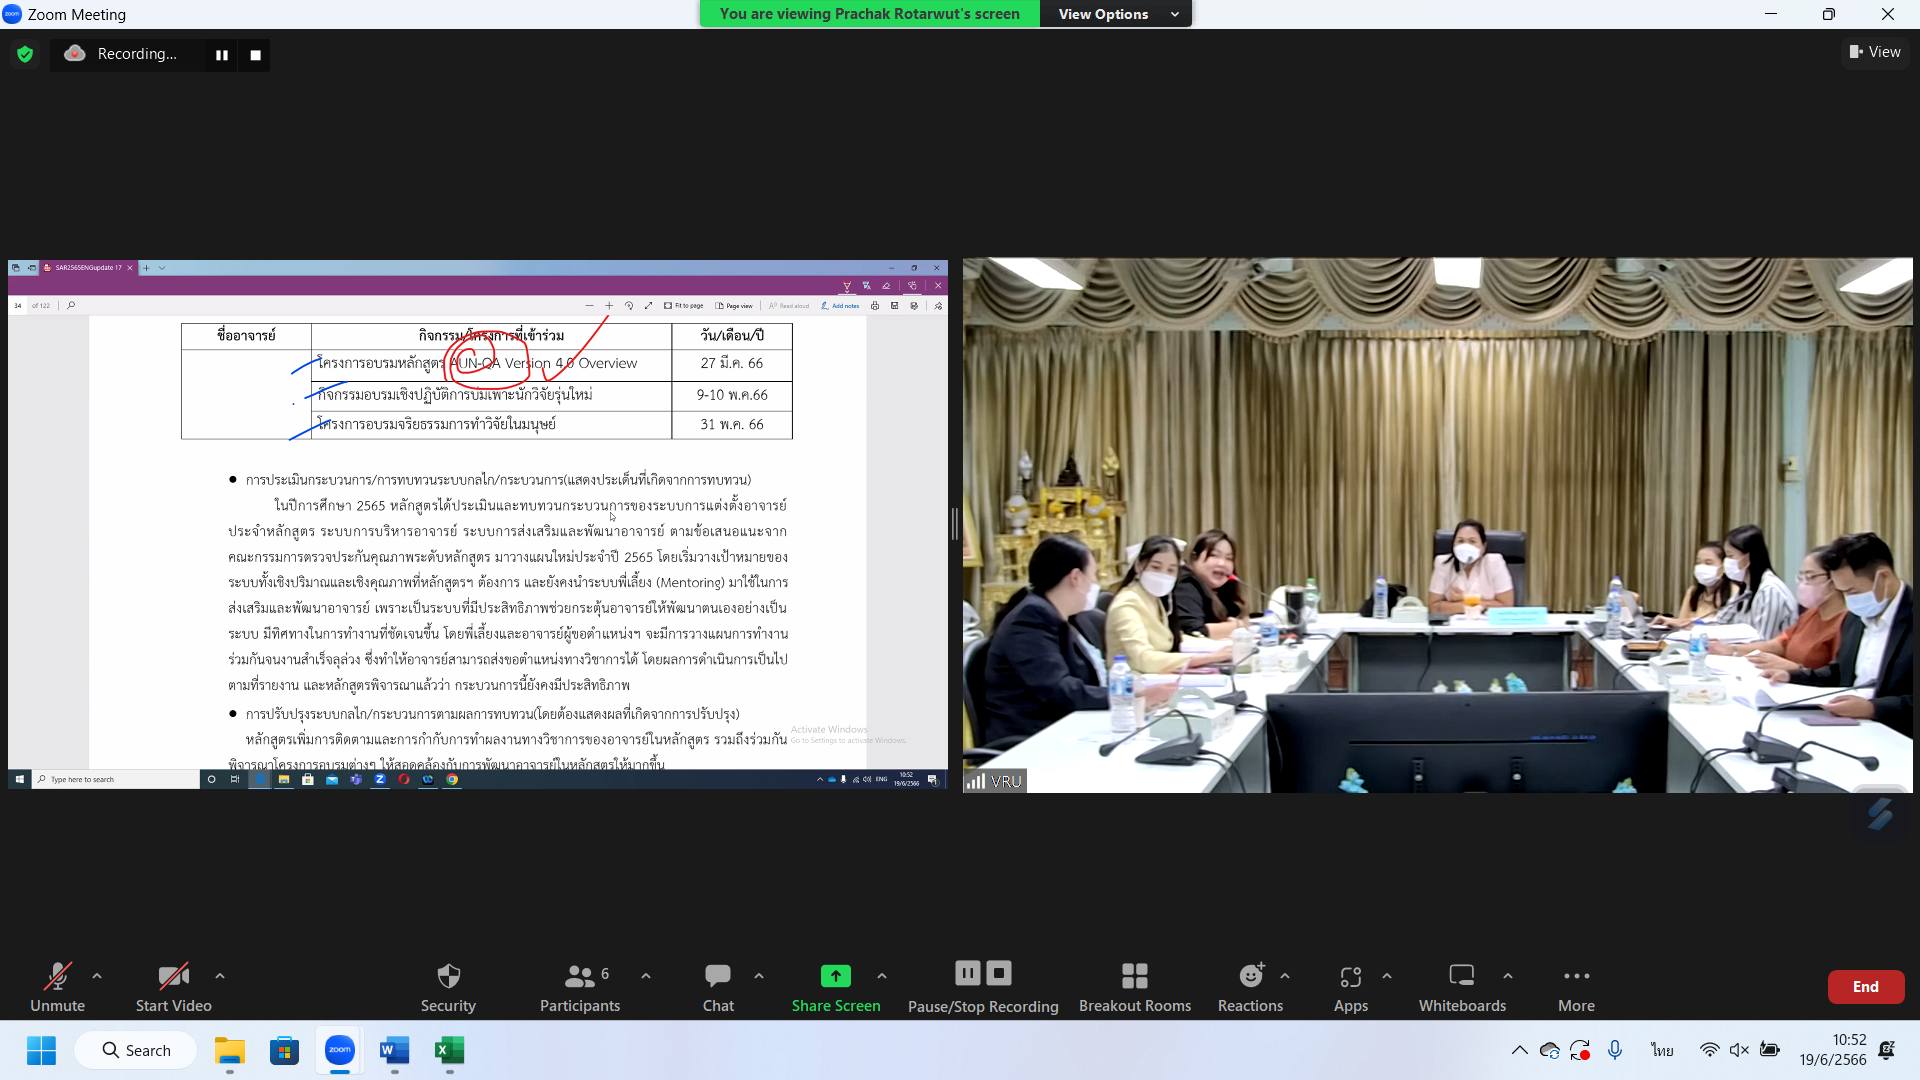Open the Security shield icon

tap(448, 976)
